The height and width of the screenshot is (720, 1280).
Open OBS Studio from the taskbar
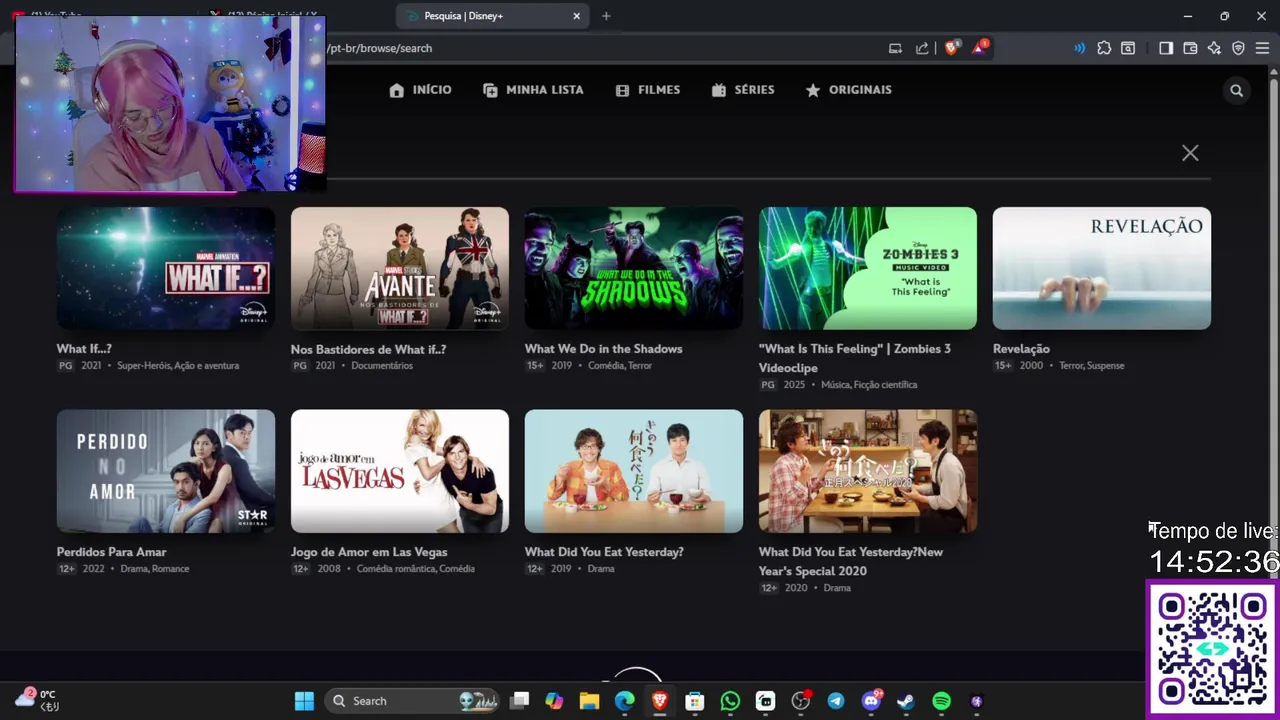point(800,701)
